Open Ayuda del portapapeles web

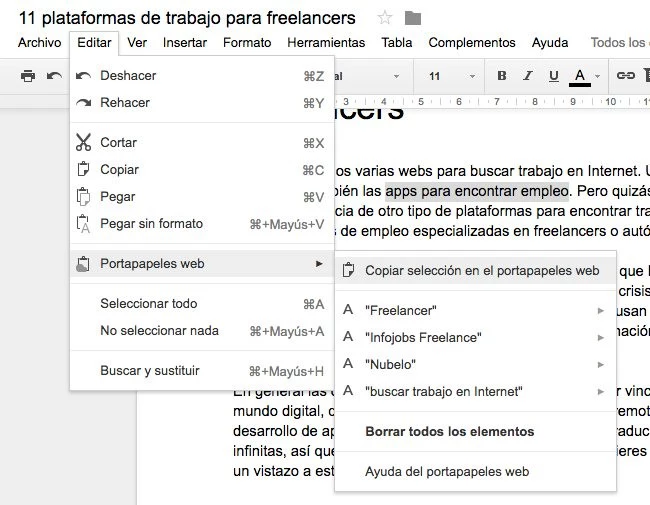click(x=446, y=472)
